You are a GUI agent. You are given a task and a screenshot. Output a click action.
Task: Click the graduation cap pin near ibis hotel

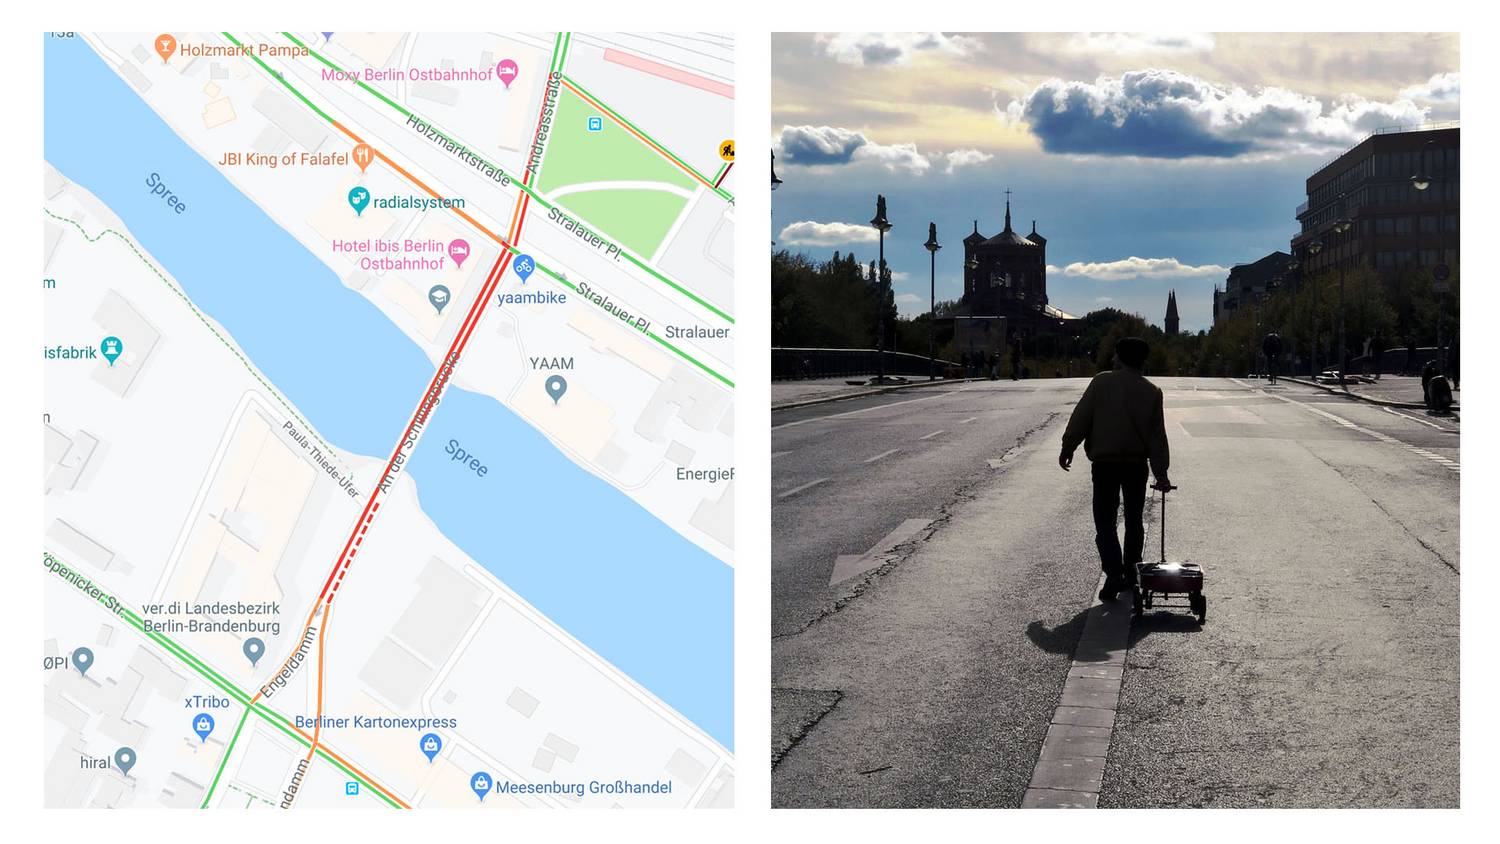pyautogui.click(x=439, y=299)
